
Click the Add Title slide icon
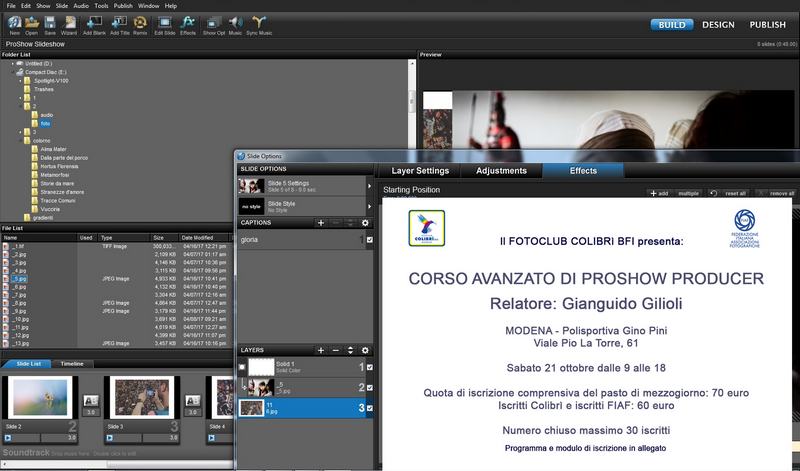coord(119,25)
